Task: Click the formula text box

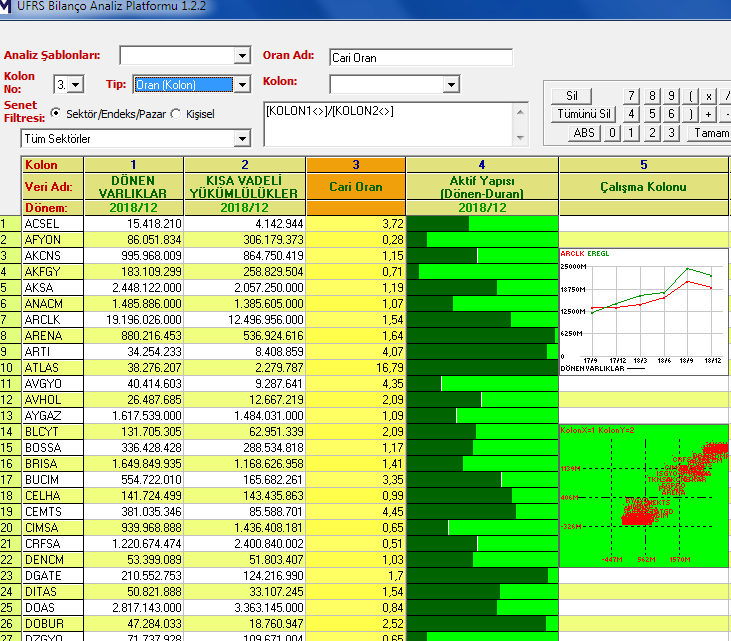Action: [x=389, y=124]
